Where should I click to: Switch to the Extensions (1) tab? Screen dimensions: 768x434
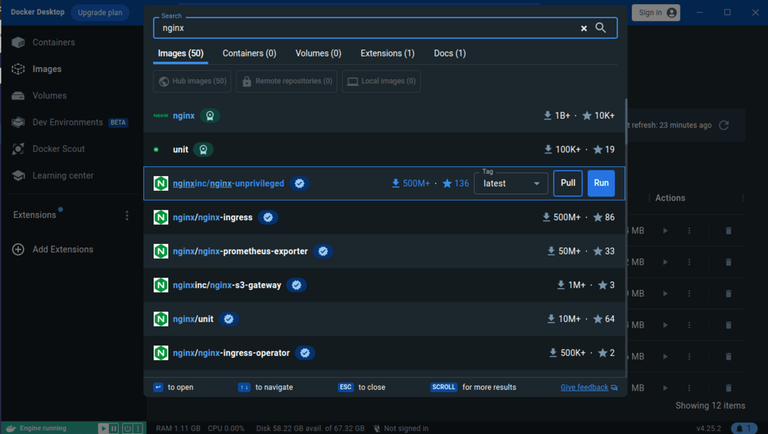pyautogui.click(x=387, y=53)
